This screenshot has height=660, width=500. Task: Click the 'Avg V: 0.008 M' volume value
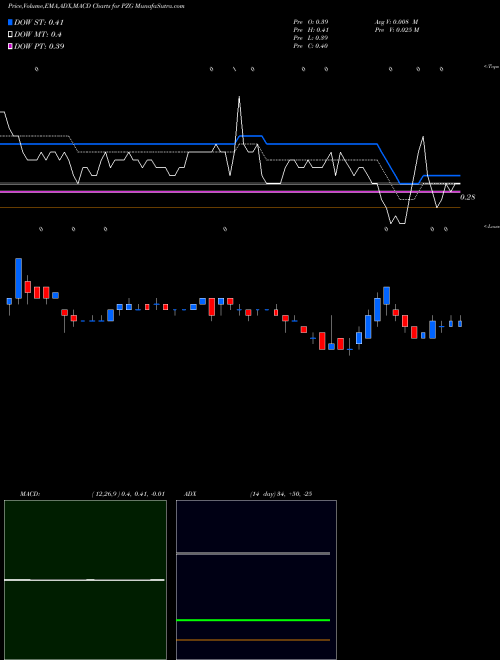click(396, 21)
